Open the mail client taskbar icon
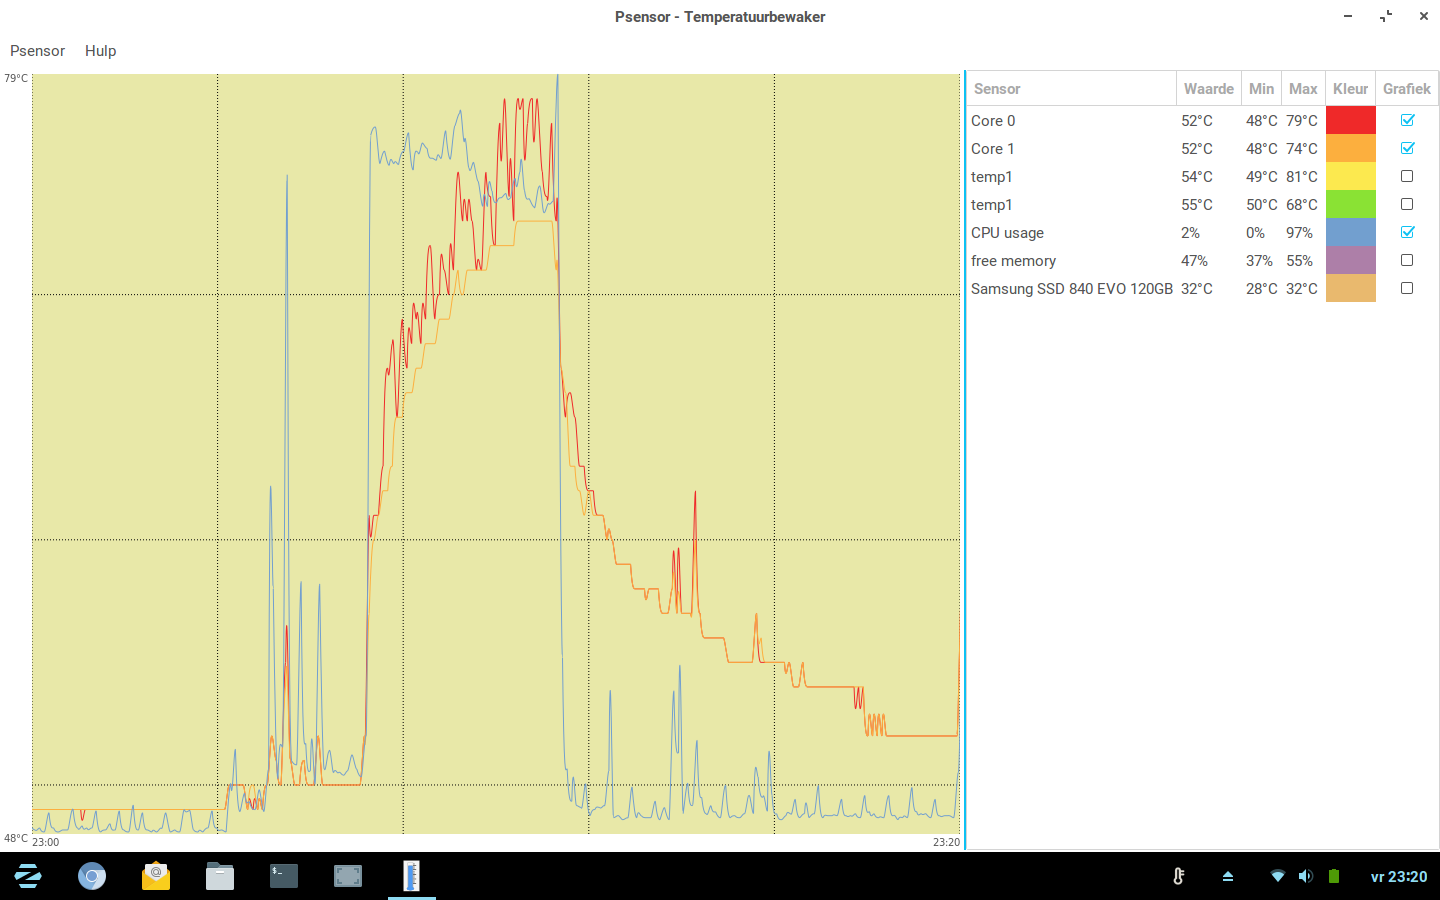The image size is (1440, 900). pos(156,877)
